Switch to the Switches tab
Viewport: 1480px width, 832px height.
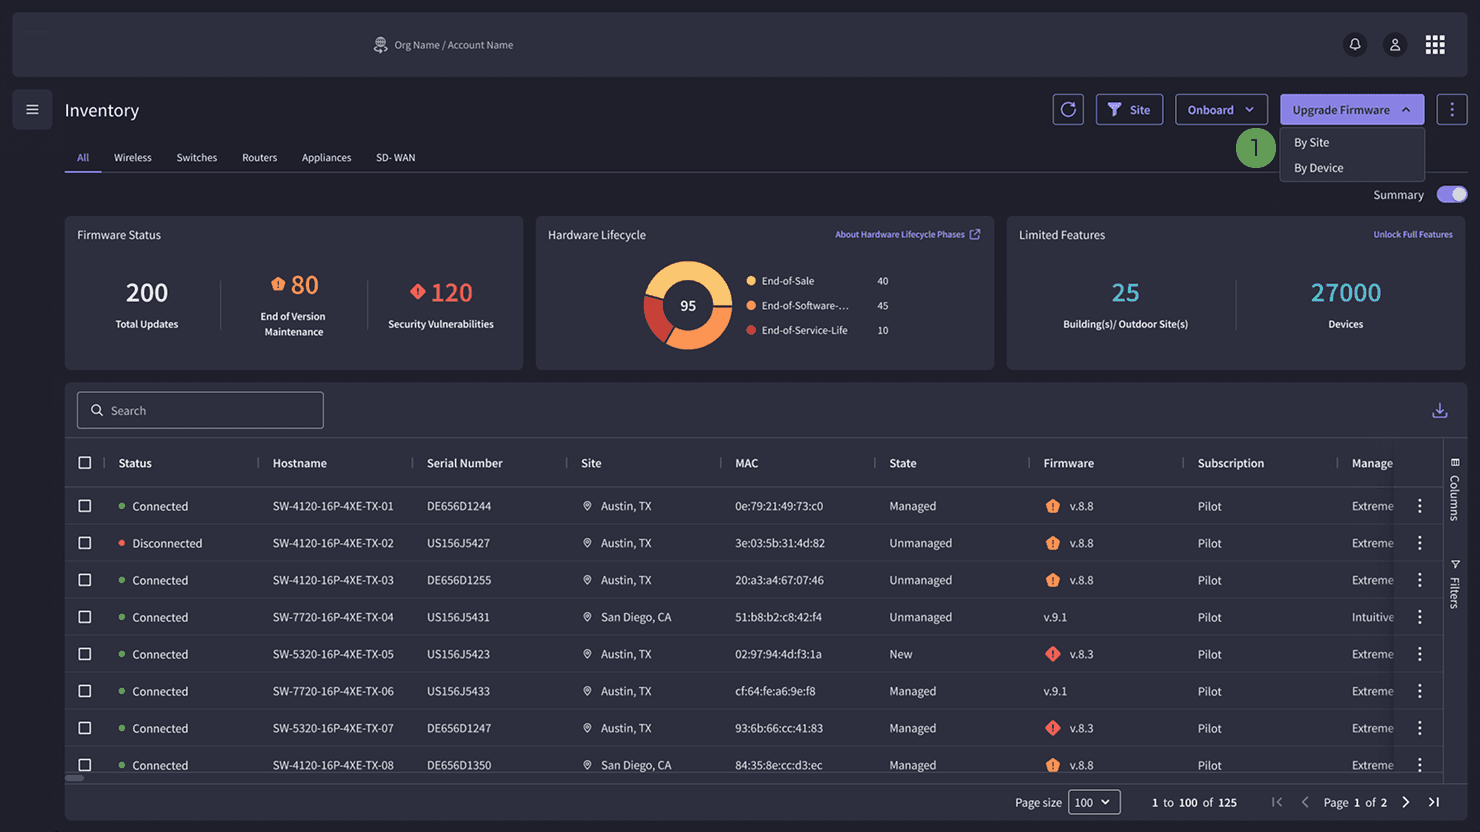[197, 157]
